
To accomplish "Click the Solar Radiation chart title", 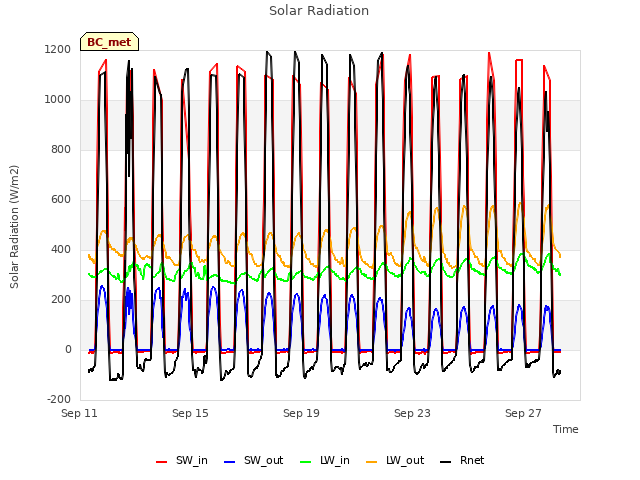I will [319, 11].
